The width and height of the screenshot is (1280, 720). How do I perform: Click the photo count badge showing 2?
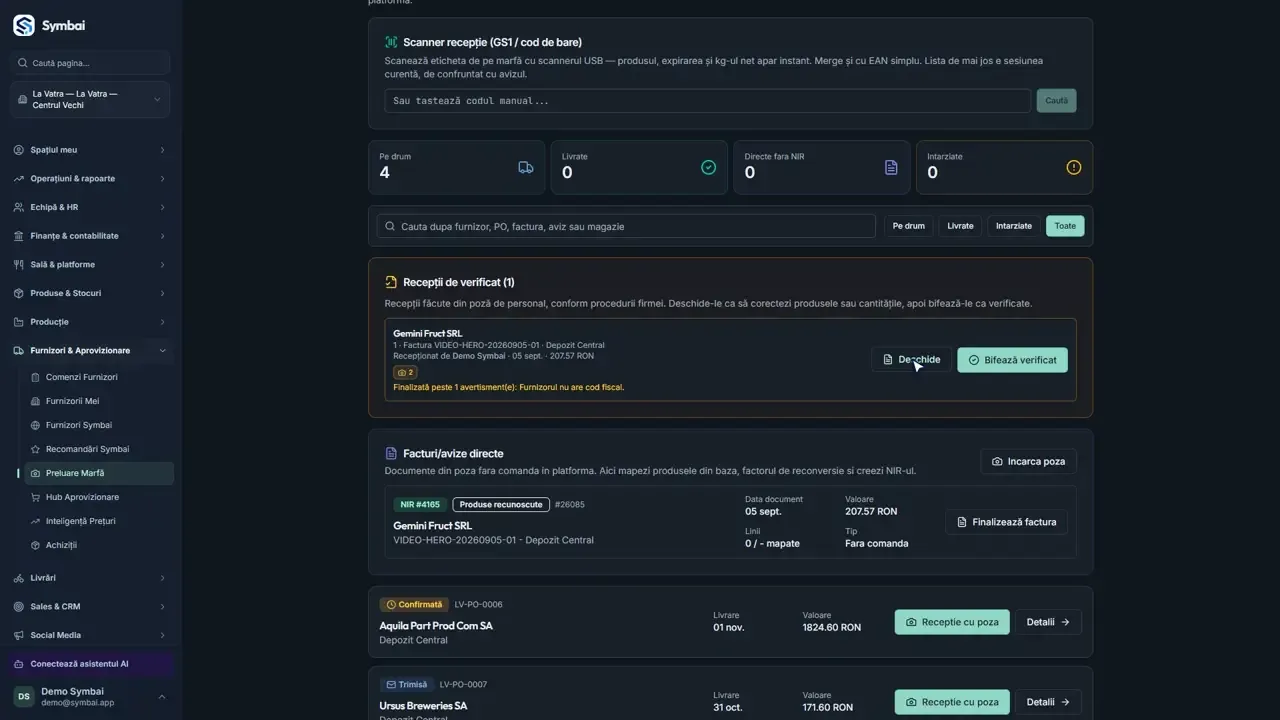tap(405, 372)
